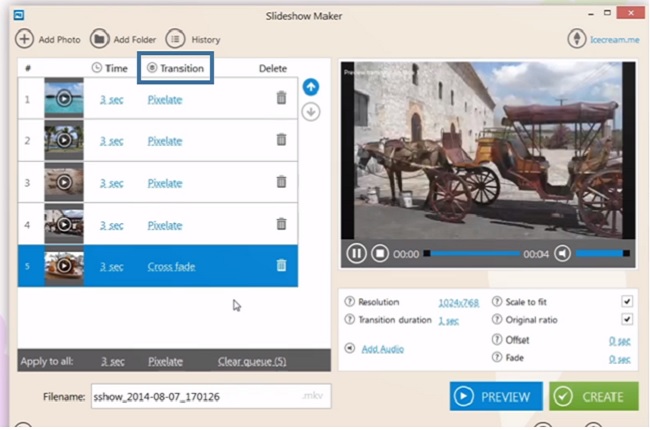Change the 1024x768 resolution value

458,303
